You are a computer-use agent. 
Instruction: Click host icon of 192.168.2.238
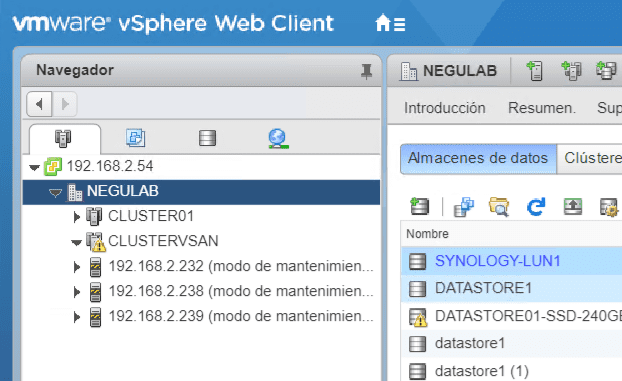coord(95,292)
